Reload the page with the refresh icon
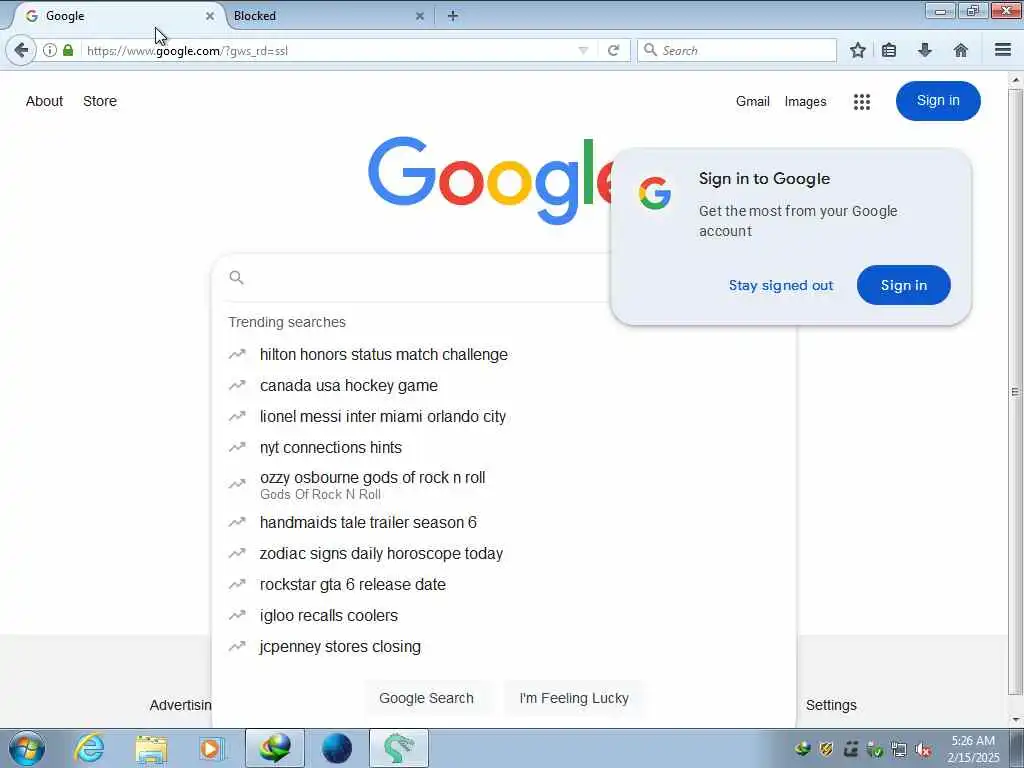The width and height of the screenshot is (1024, 768). (613, 50)
